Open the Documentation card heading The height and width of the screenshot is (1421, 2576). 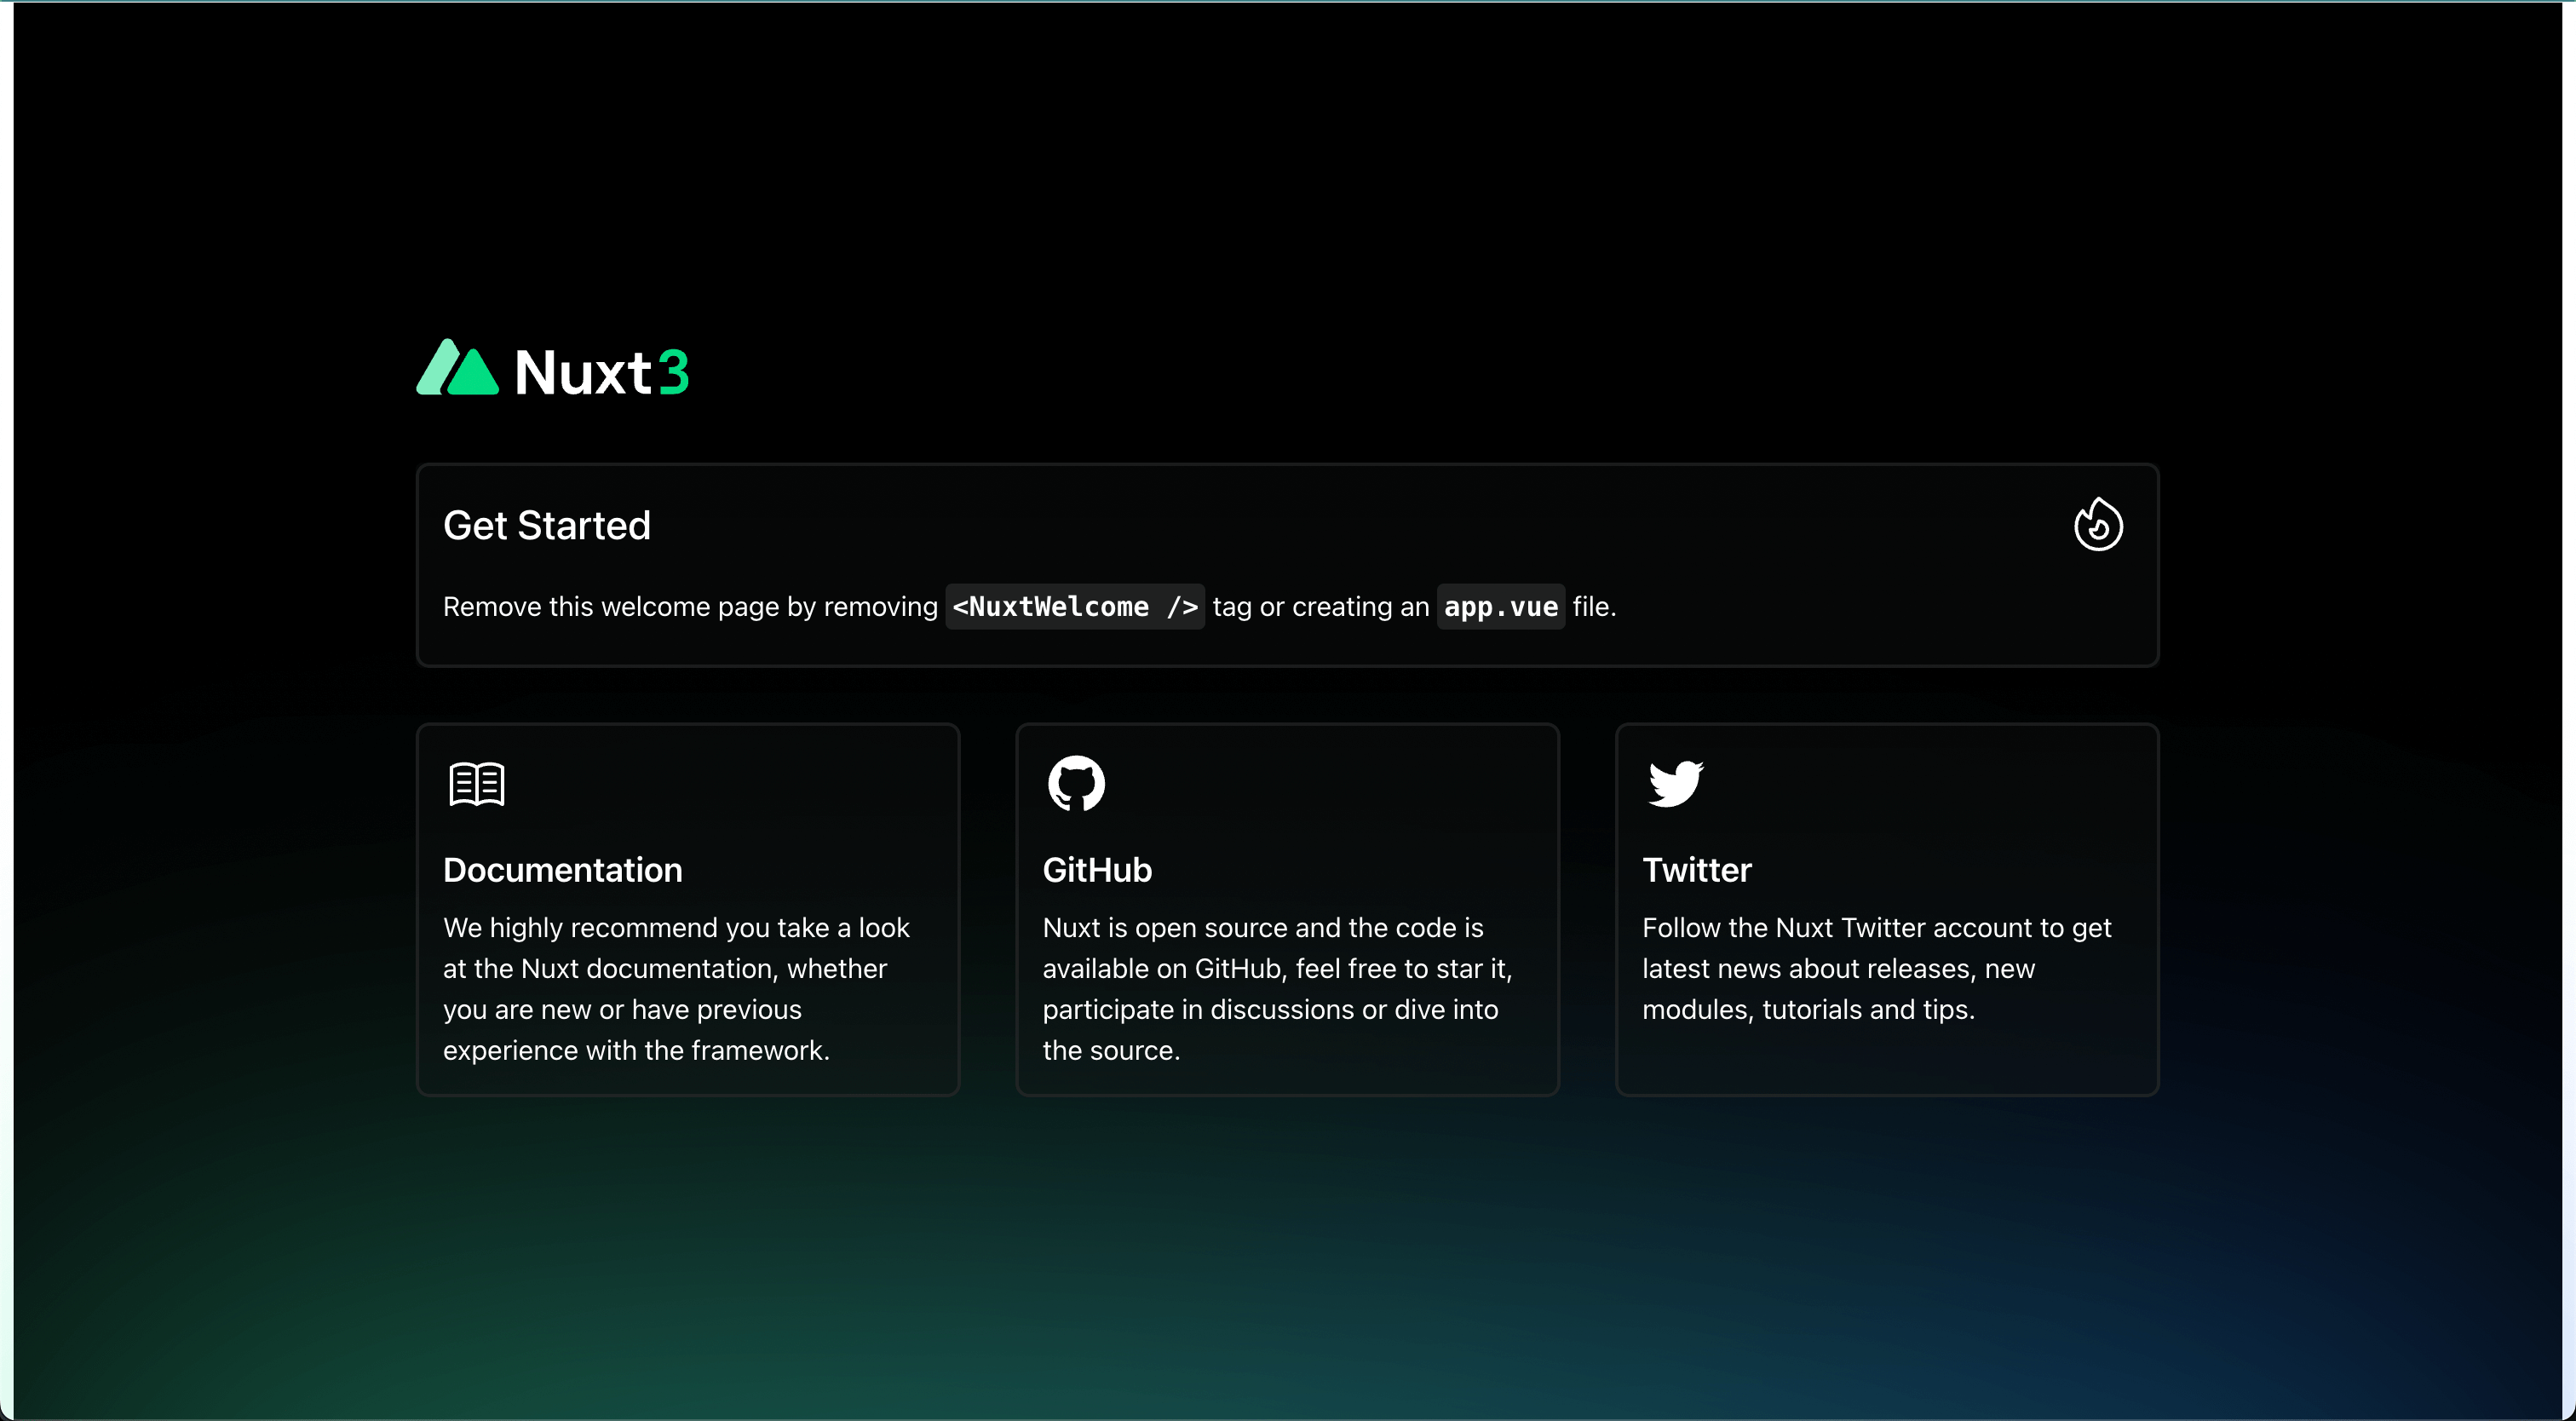(x=563, y=870)
